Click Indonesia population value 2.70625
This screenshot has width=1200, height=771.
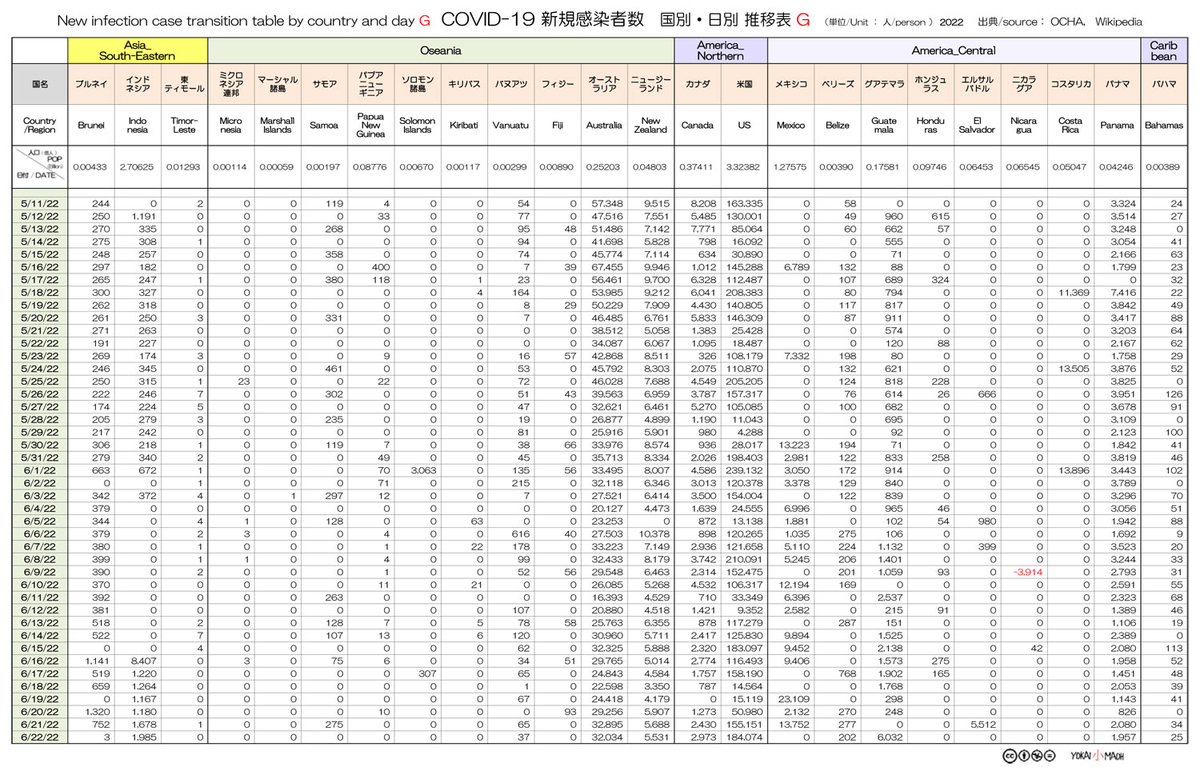pos(135,167)
